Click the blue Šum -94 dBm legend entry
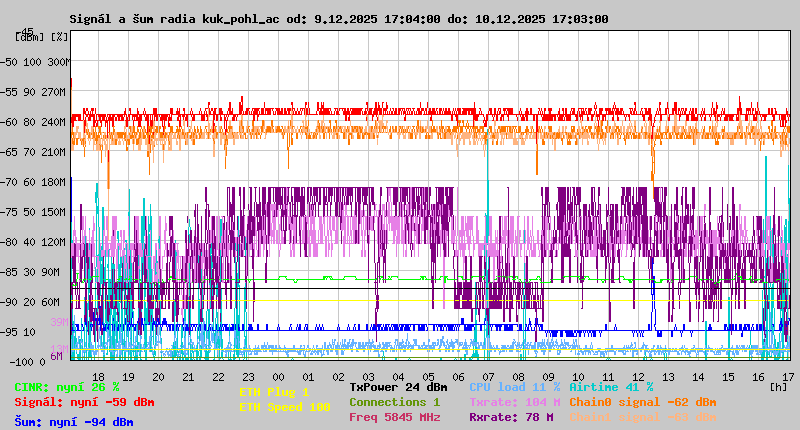Image resolution: width=800 pixels, height=430 pixels. pos(74,422)
